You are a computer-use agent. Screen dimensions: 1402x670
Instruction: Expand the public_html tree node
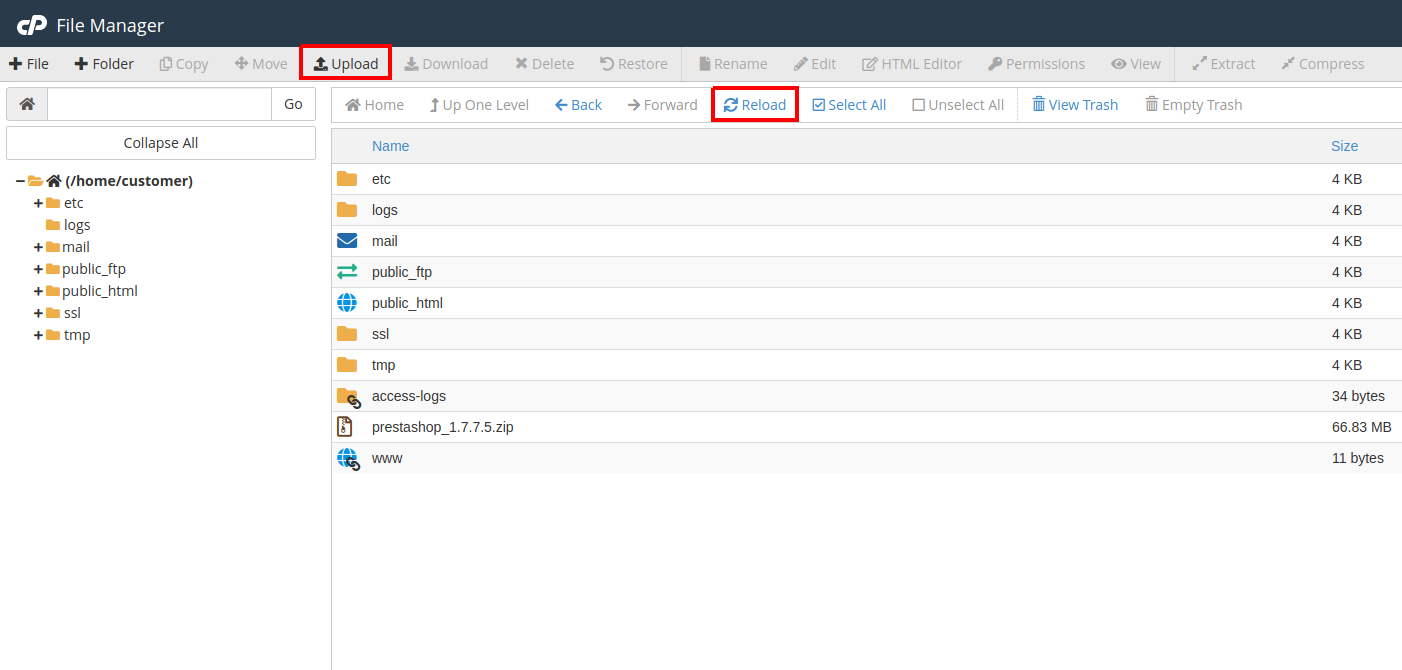click(38, 291)
